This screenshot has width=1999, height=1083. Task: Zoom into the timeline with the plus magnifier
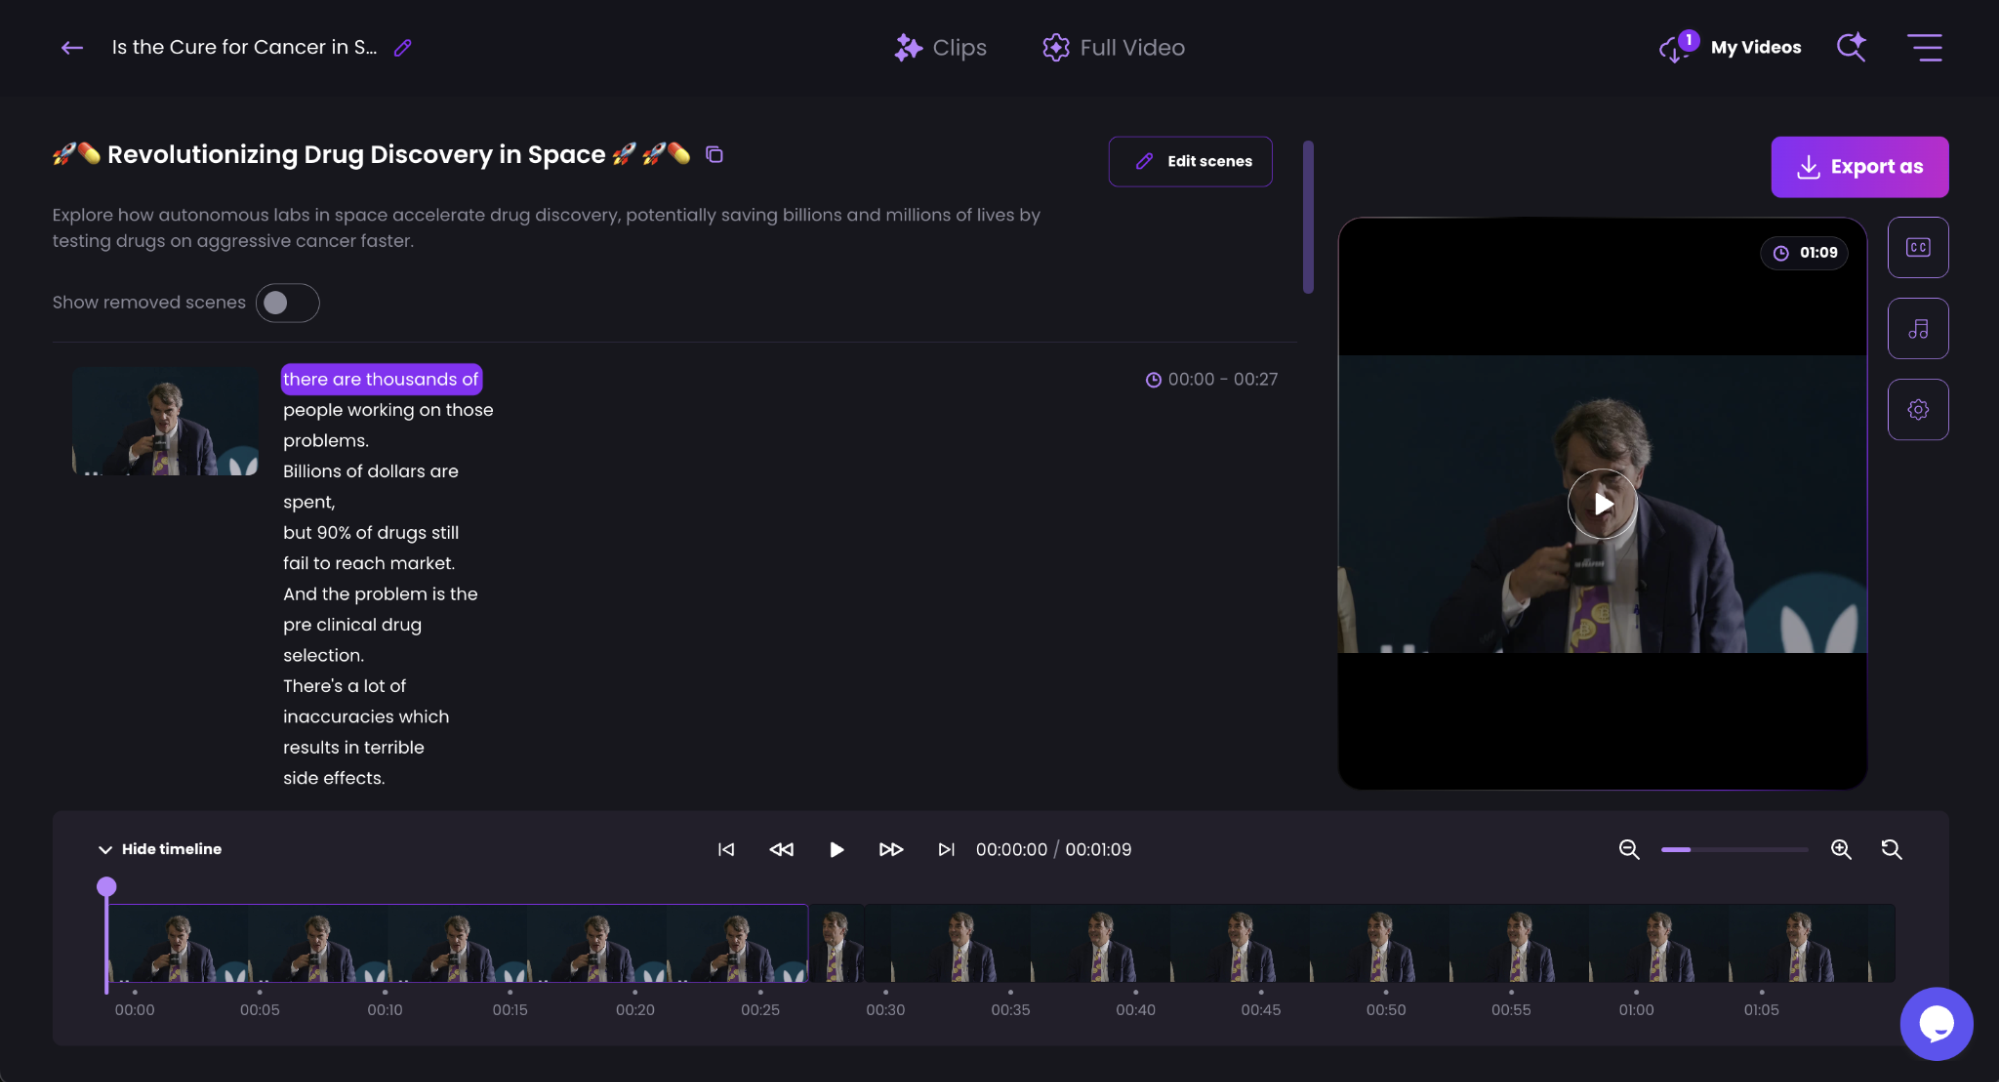point(1840,849)
